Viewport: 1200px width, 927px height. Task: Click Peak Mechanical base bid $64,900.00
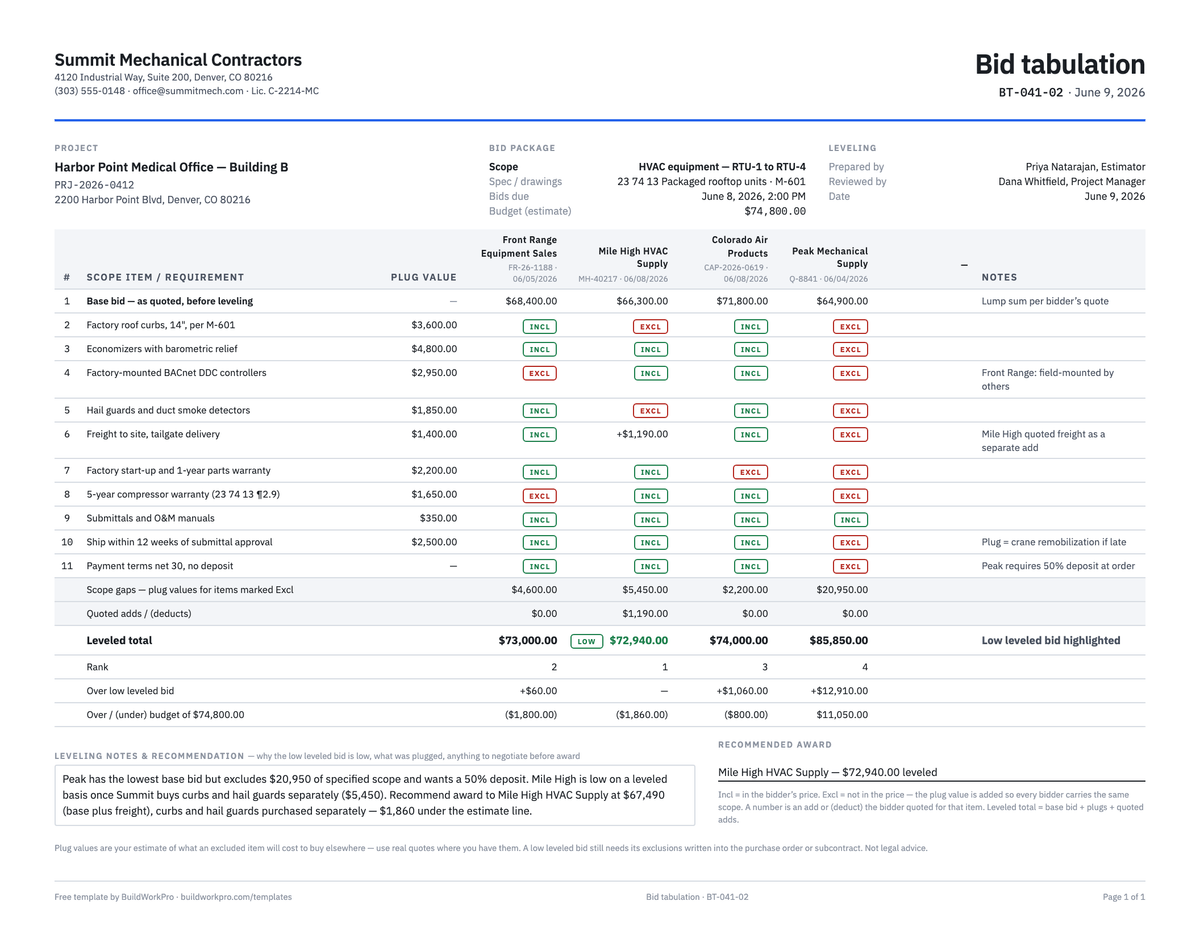842,301
